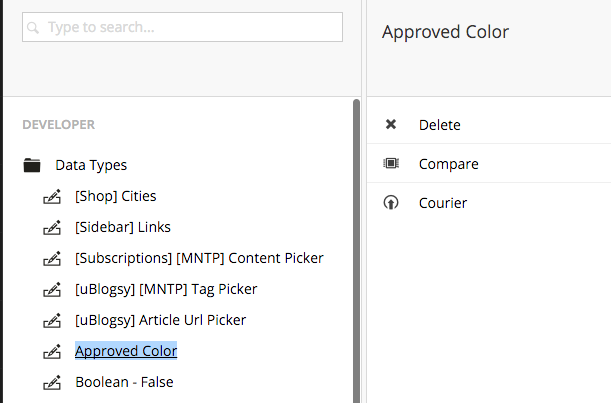Click the Compare action icon
The width and height of the screenshot is (611, 403).
391,163
